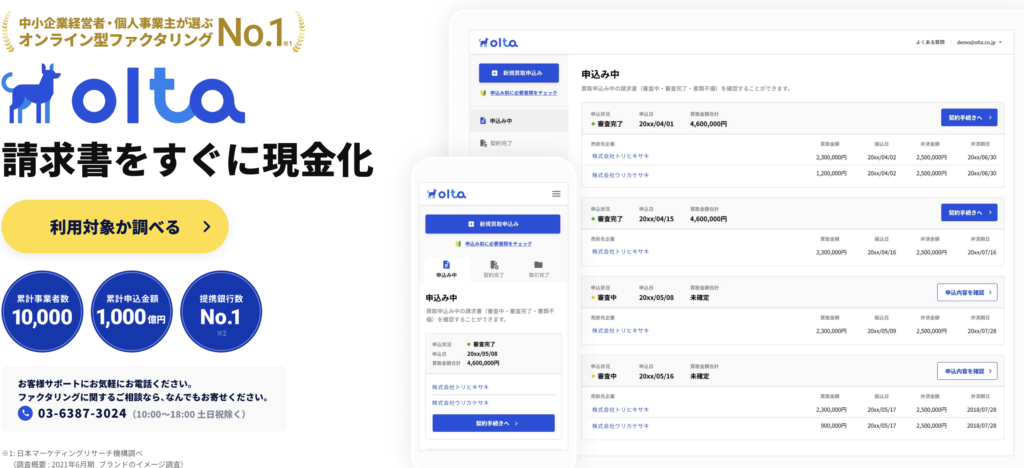Switch to 契約完了 tab in mobile mockup
Viewport: 1024px width, 468px height.
click(x=493, y=268)
